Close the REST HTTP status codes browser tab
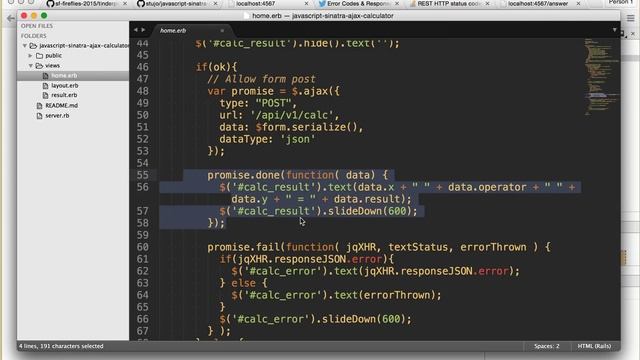Image resolution: width=640 pixels, height=360 pixels. point(487,3)
